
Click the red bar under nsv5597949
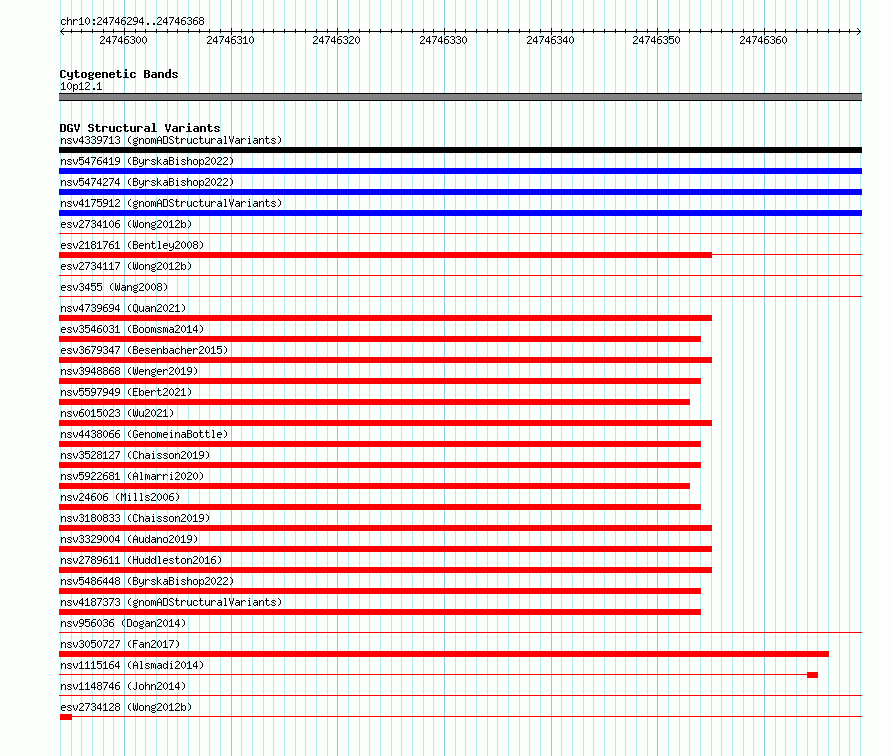tap(375, 402)
